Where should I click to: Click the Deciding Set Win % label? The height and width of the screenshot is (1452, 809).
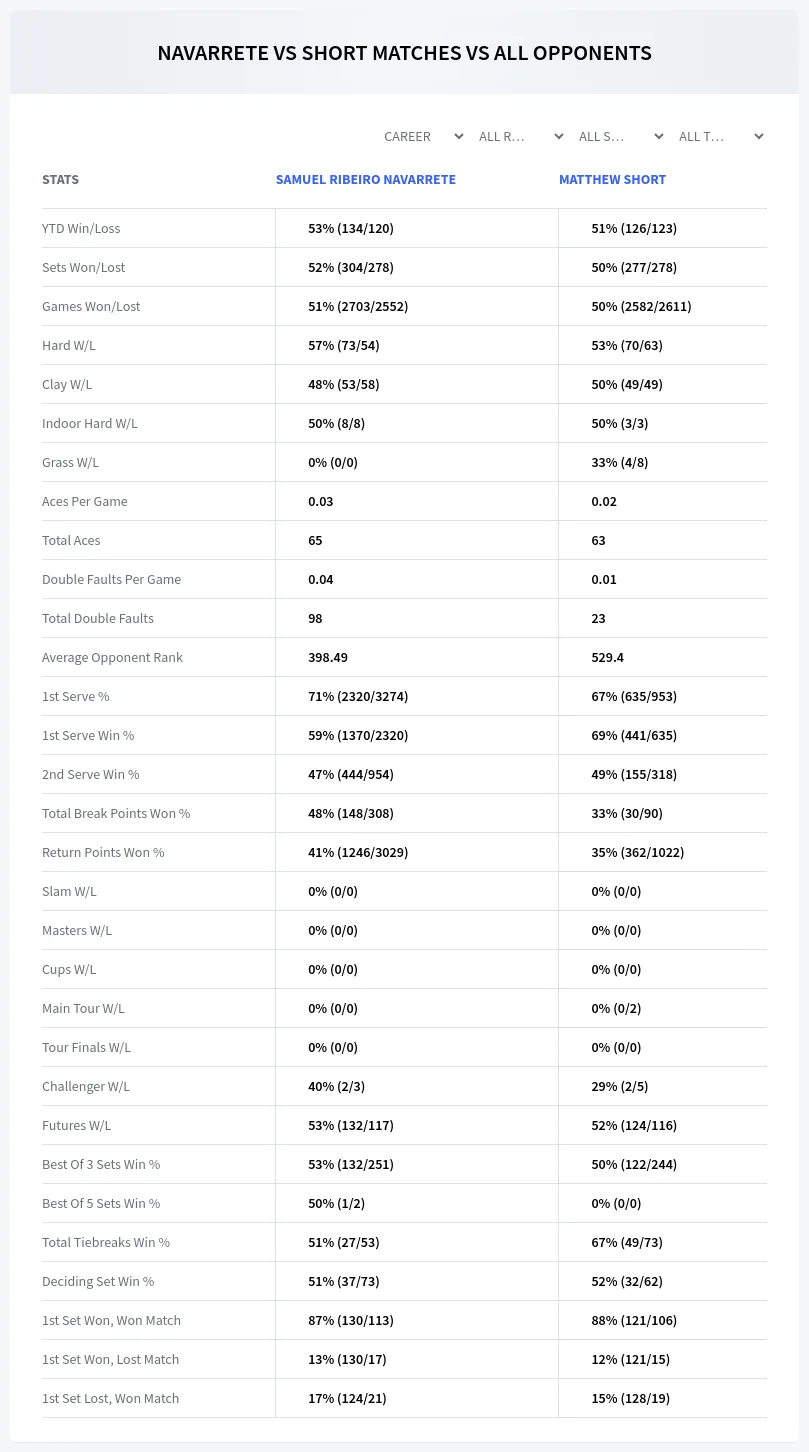[x=98, y=1281]
